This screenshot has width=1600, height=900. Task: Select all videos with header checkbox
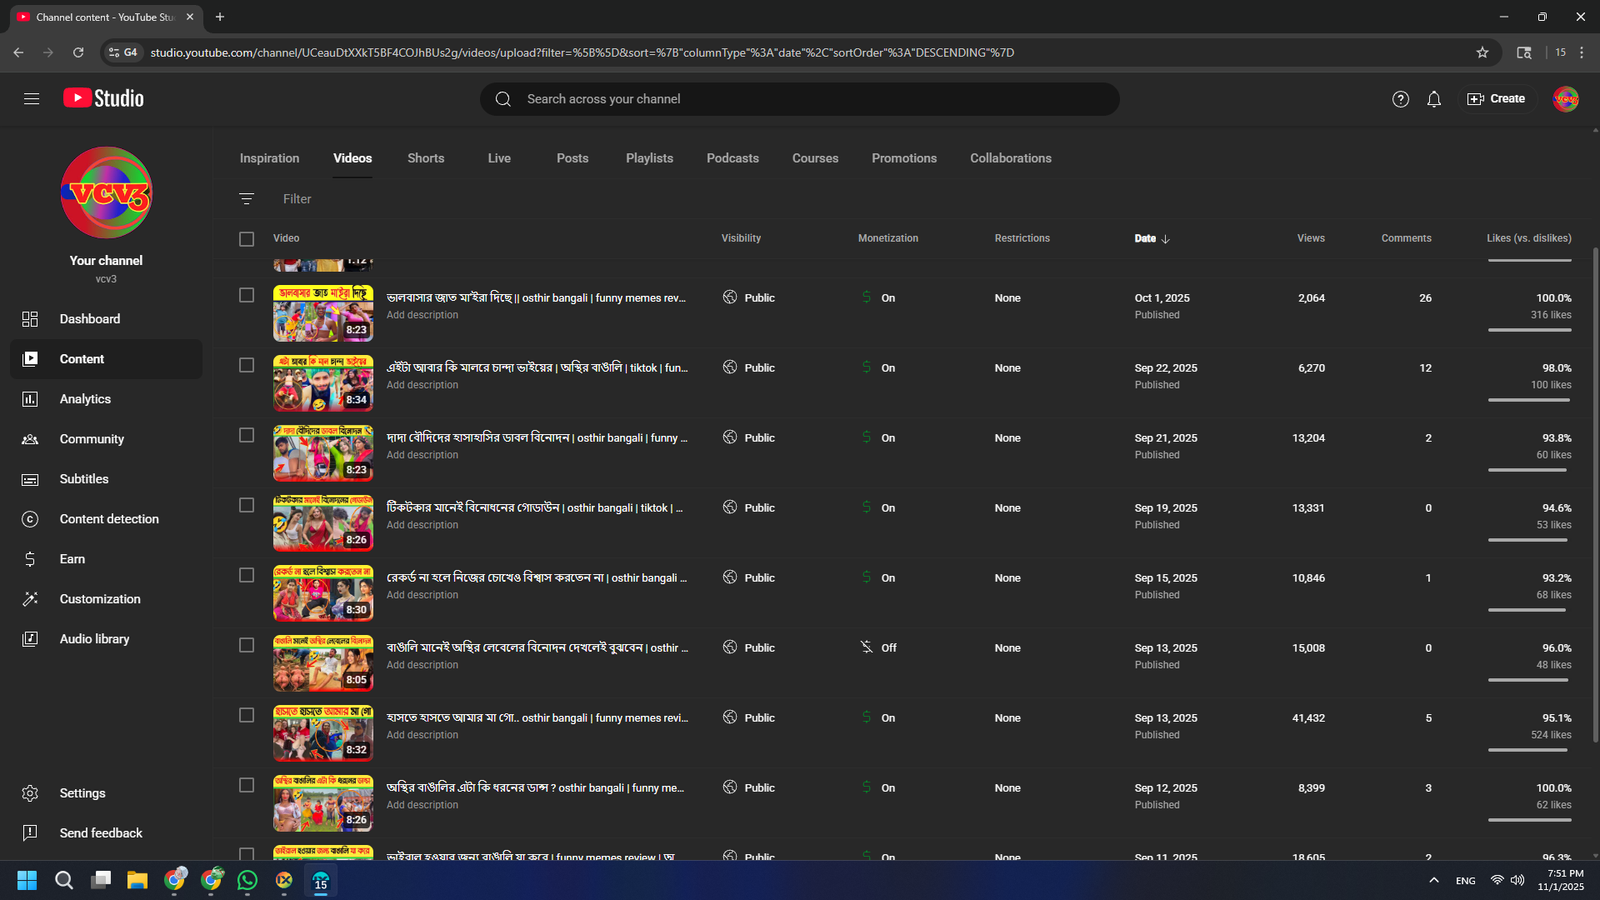pos(247,239)
